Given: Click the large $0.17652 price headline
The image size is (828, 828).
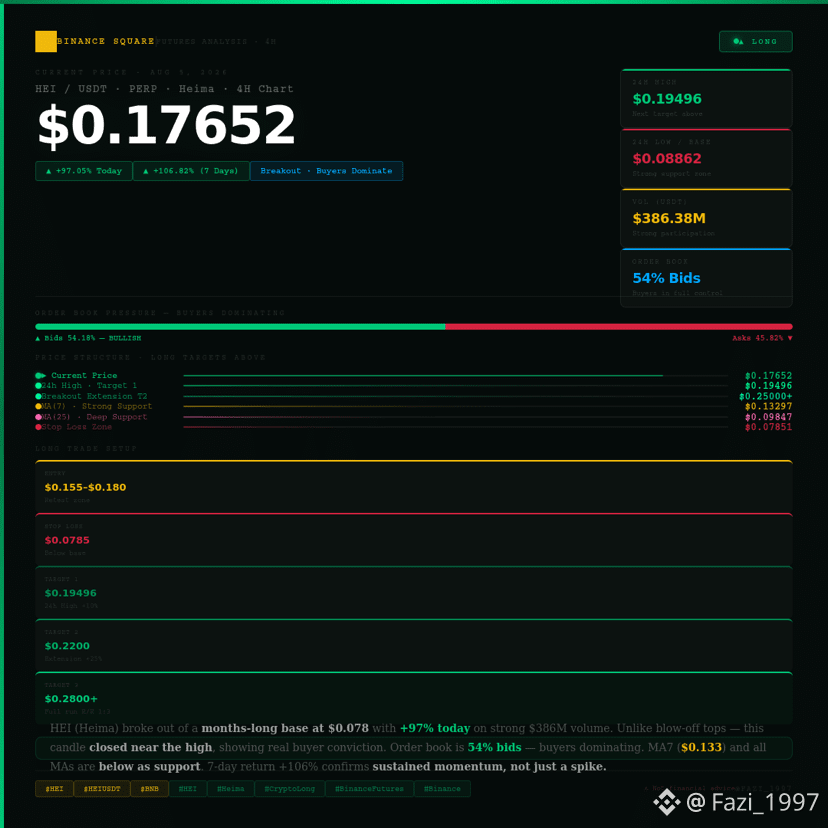Looking at the screenshot, I should (166, 125).
